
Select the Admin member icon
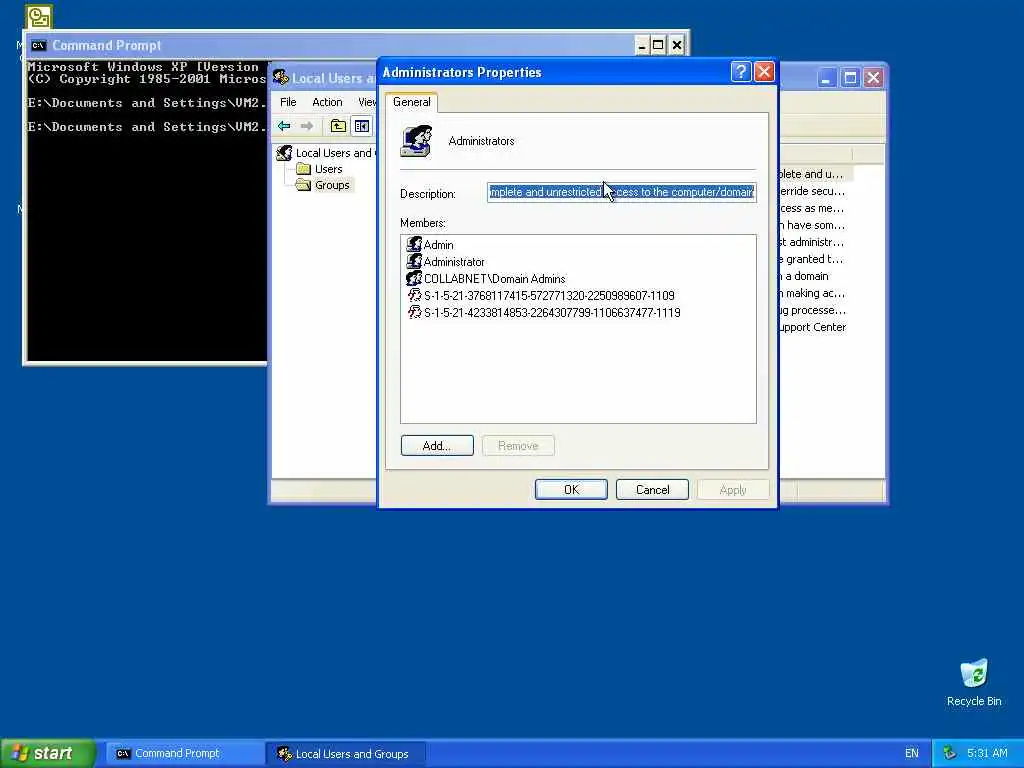(414, 244)
